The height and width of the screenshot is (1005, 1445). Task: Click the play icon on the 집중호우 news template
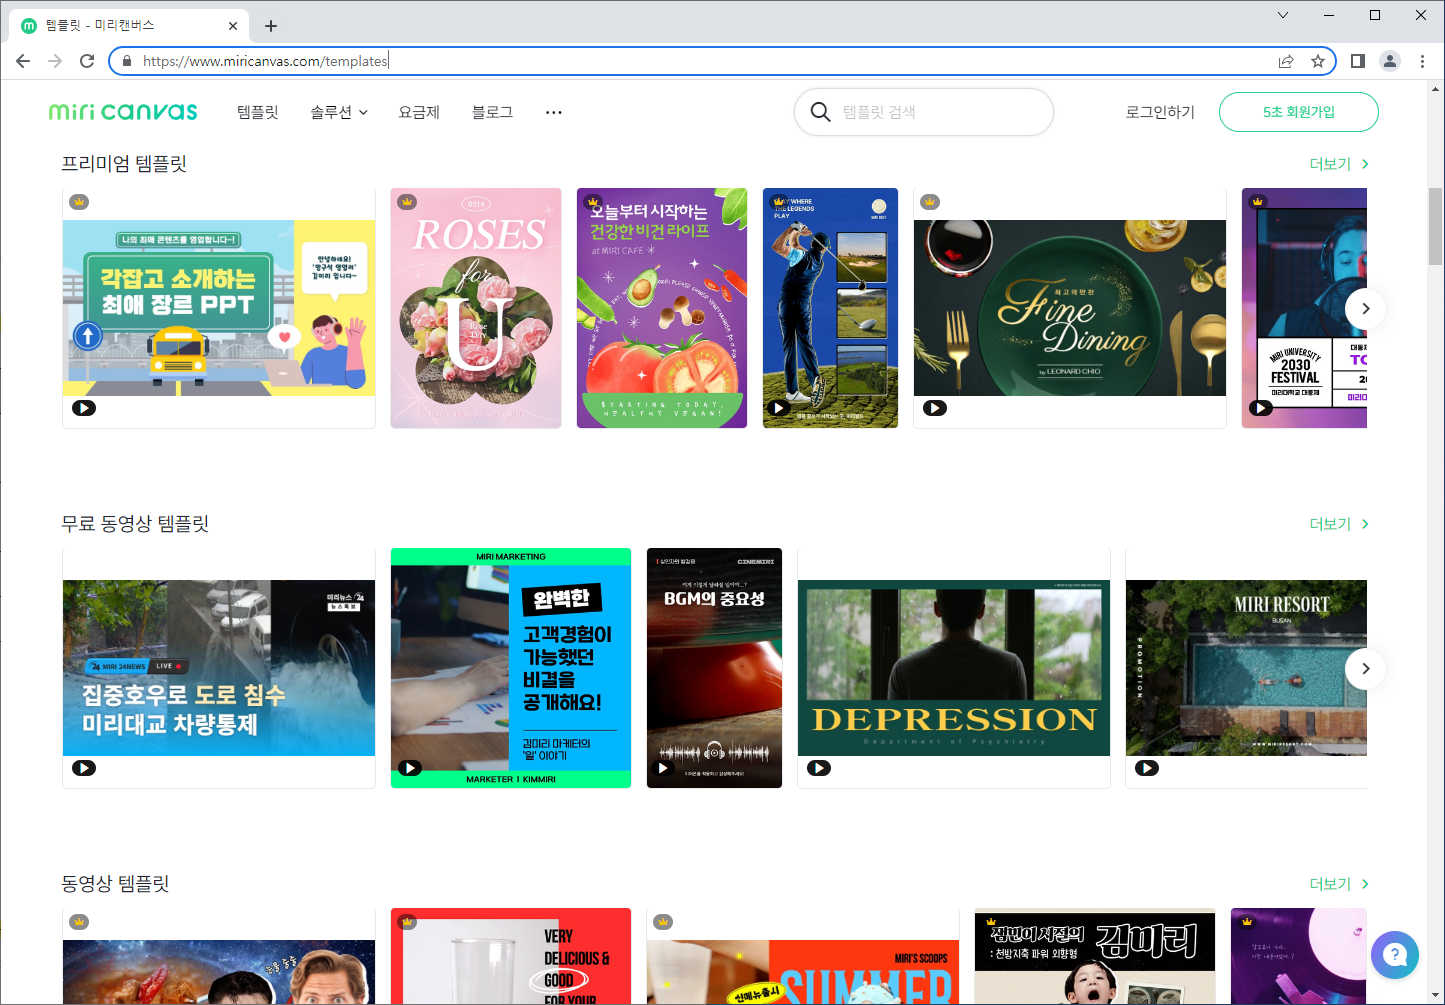click(84, 768)
